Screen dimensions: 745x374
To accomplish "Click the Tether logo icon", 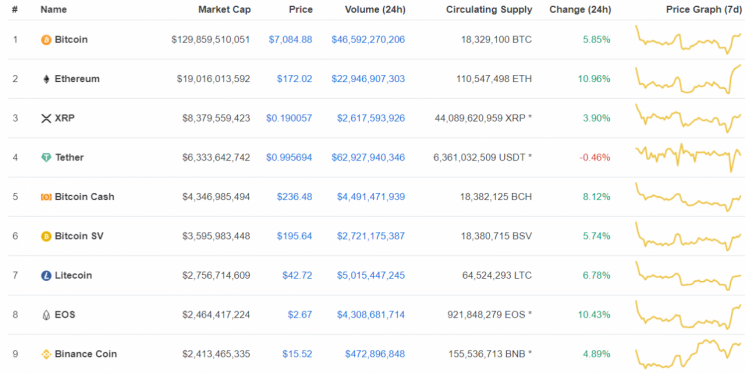I will [46, 158].
